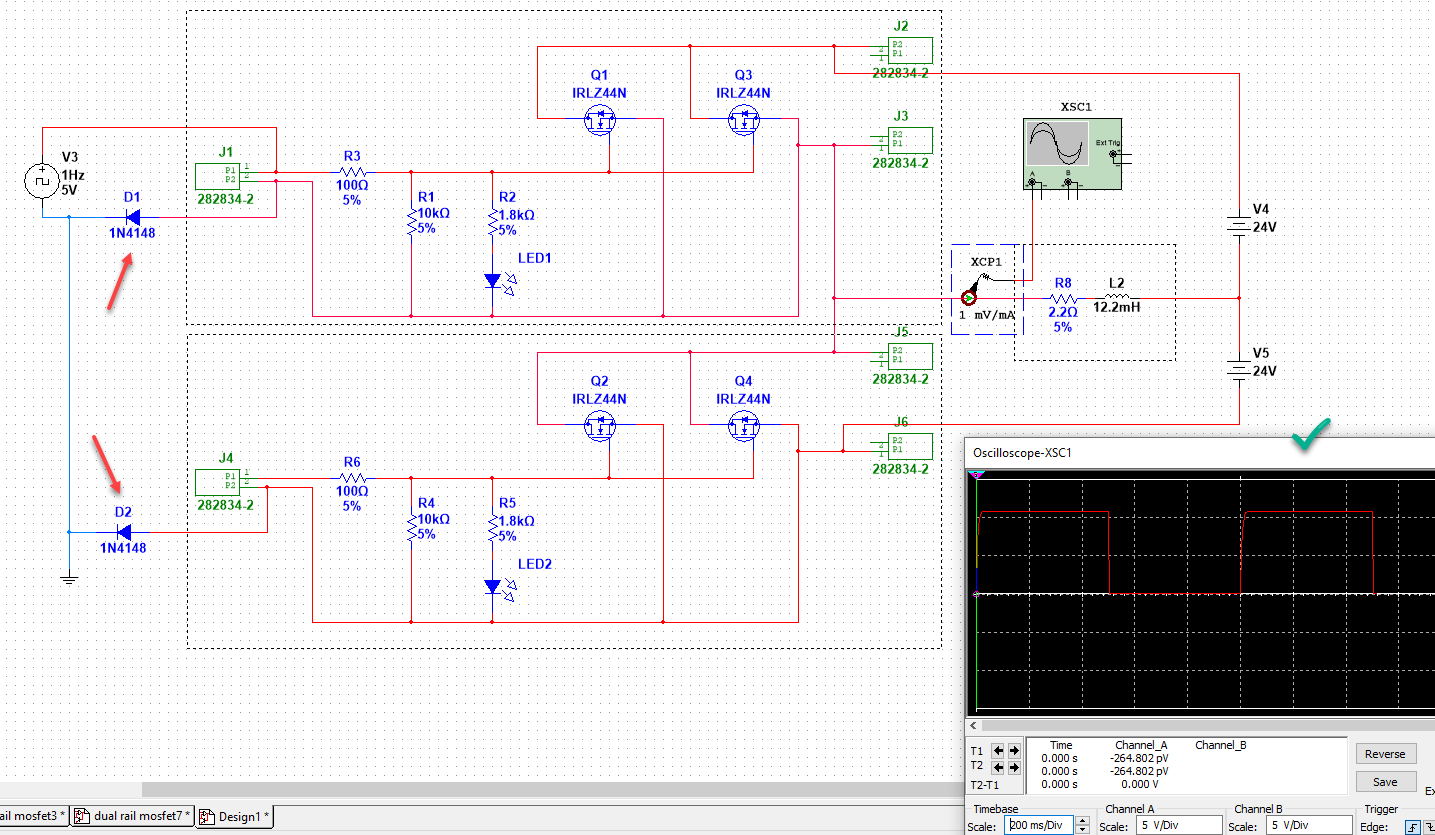Image resolution: width=1435 pixels, height=835 pixels.
Task: Click the oscilloscope Reverse button
Action: click(x=1385, y=754)
